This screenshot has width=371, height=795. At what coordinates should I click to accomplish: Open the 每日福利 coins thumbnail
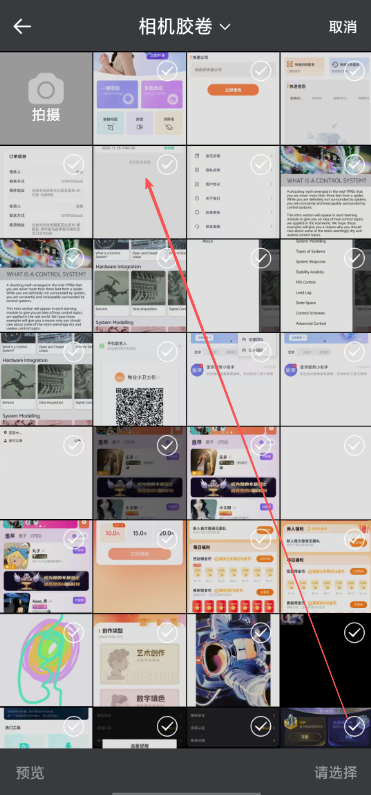(233, 566)
